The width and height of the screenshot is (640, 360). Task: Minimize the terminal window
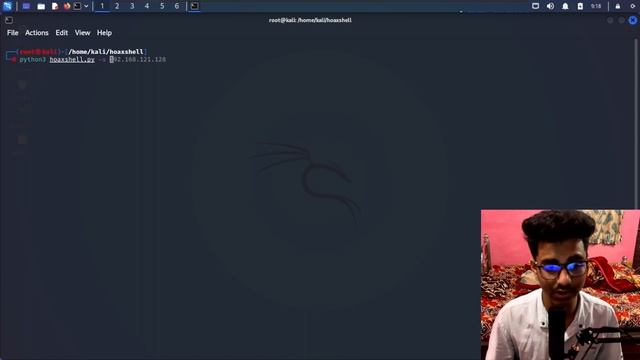click(610, 20)
